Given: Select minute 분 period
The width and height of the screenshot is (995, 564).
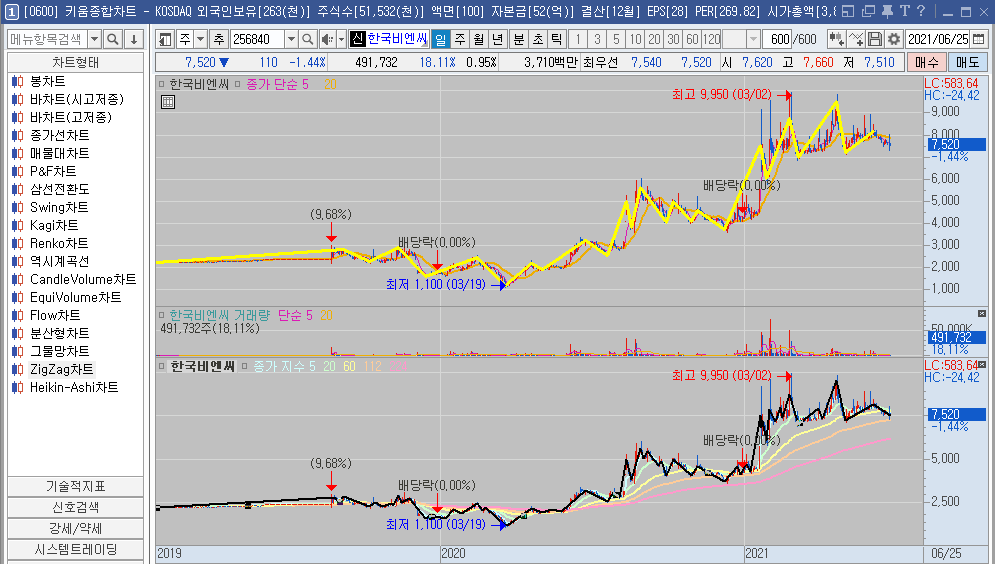Looking at the screenshot, I should pyautogui.click(x=518, y=39).
